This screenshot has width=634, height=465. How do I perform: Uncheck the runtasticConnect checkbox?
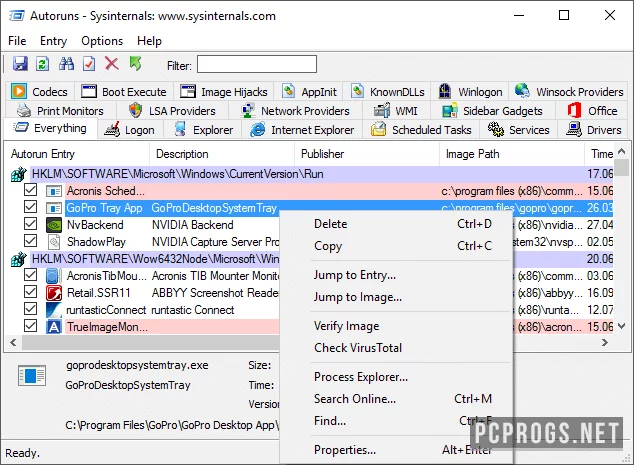point(30,309)
